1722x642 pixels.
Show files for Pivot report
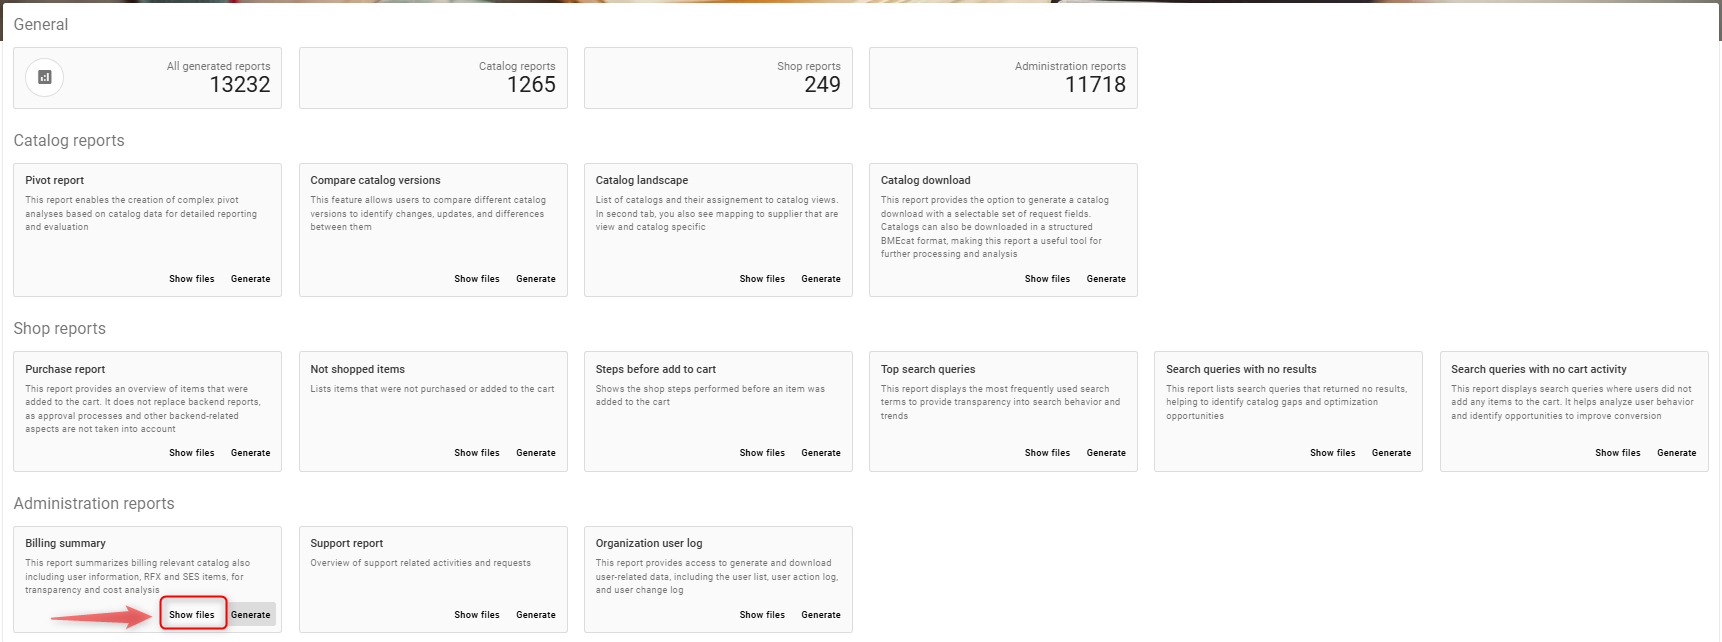[192, 279]
